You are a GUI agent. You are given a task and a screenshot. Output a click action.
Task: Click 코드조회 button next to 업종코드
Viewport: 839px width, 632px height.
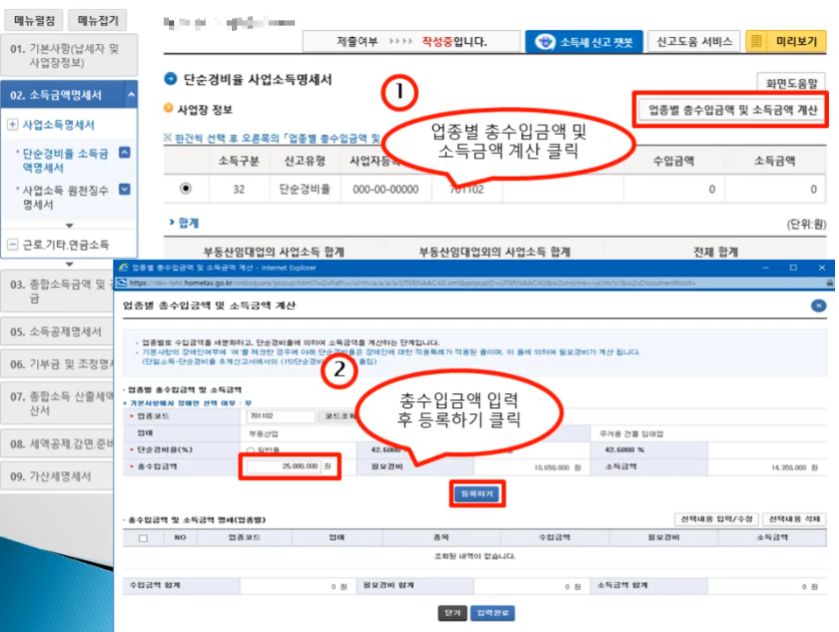click(x=337, y=416)
